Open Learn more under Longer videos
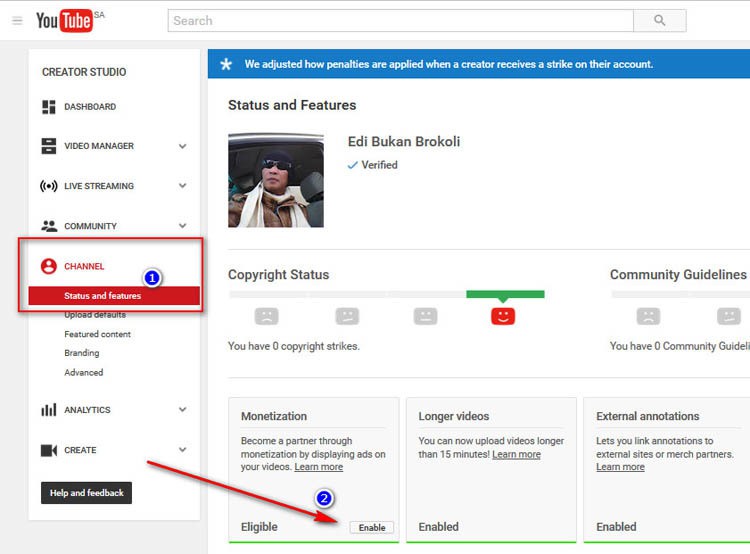This screenshot has width=750, height=554. pos(517,454)
